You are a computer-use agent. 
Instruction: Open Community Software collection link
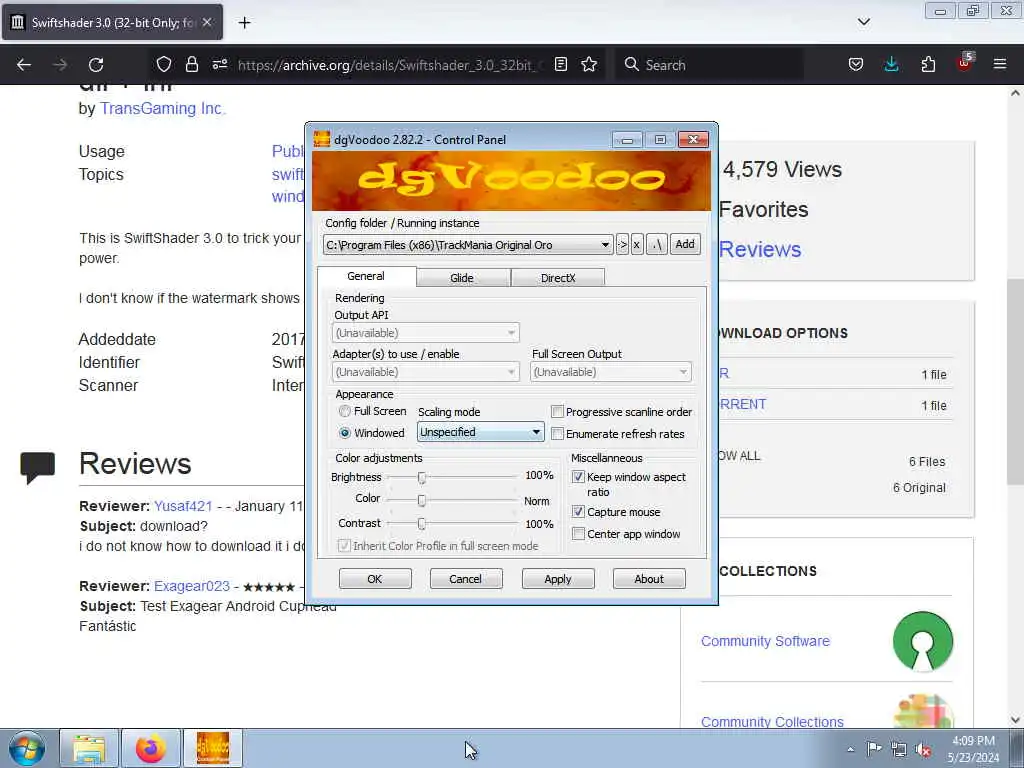pos(765,641)
